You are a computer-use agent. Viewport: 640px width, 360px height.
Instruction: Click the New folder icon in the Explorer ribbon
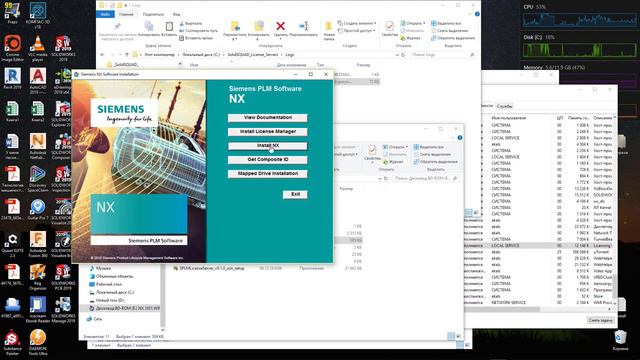click(x=329, y=31)
